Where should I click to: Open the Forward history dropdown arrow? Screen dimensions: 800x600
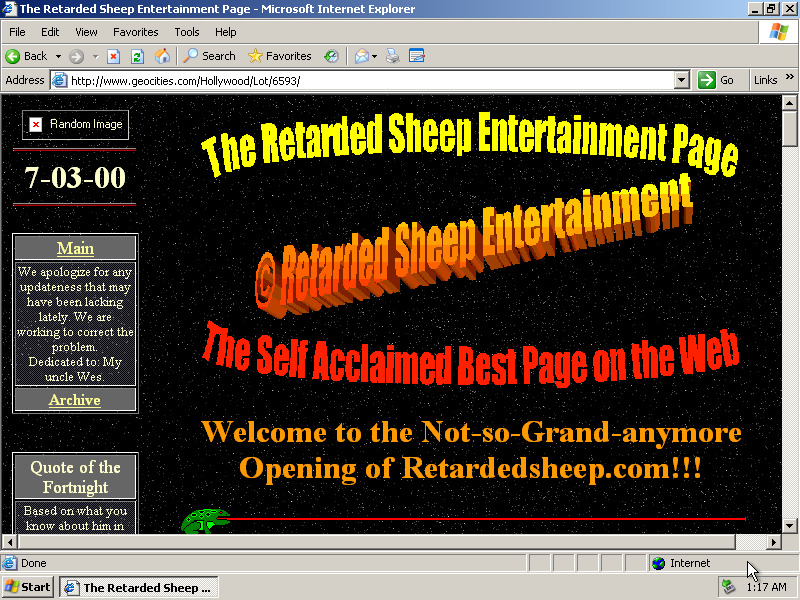click(95, 56)
